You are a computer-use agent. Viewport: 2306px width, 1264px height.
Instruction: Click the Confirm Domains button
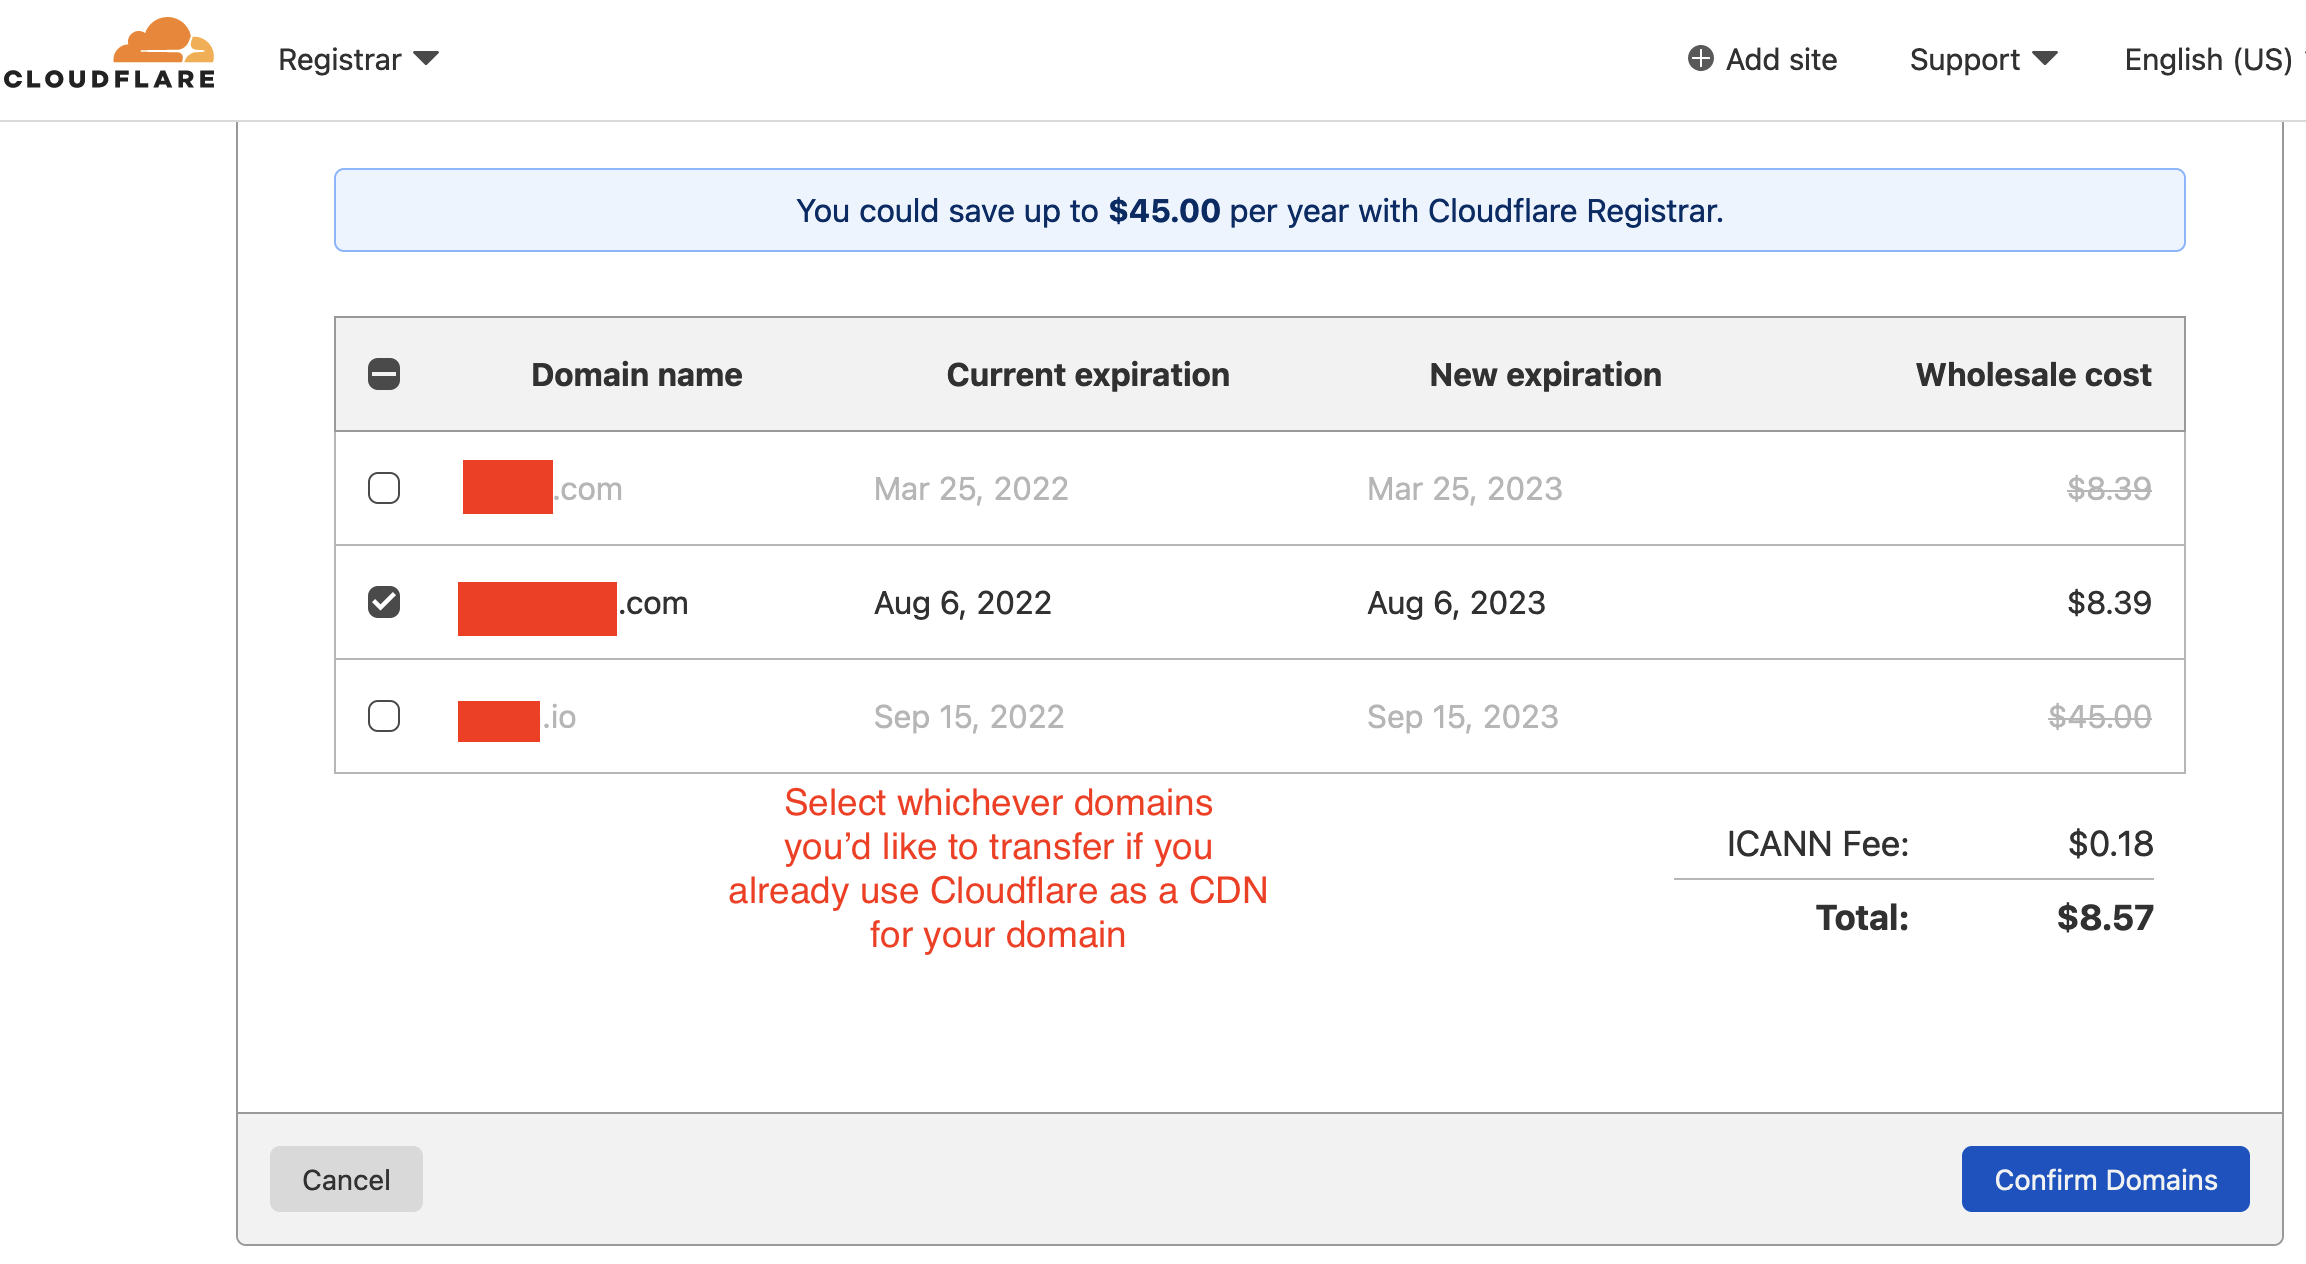point(2105,1179)
